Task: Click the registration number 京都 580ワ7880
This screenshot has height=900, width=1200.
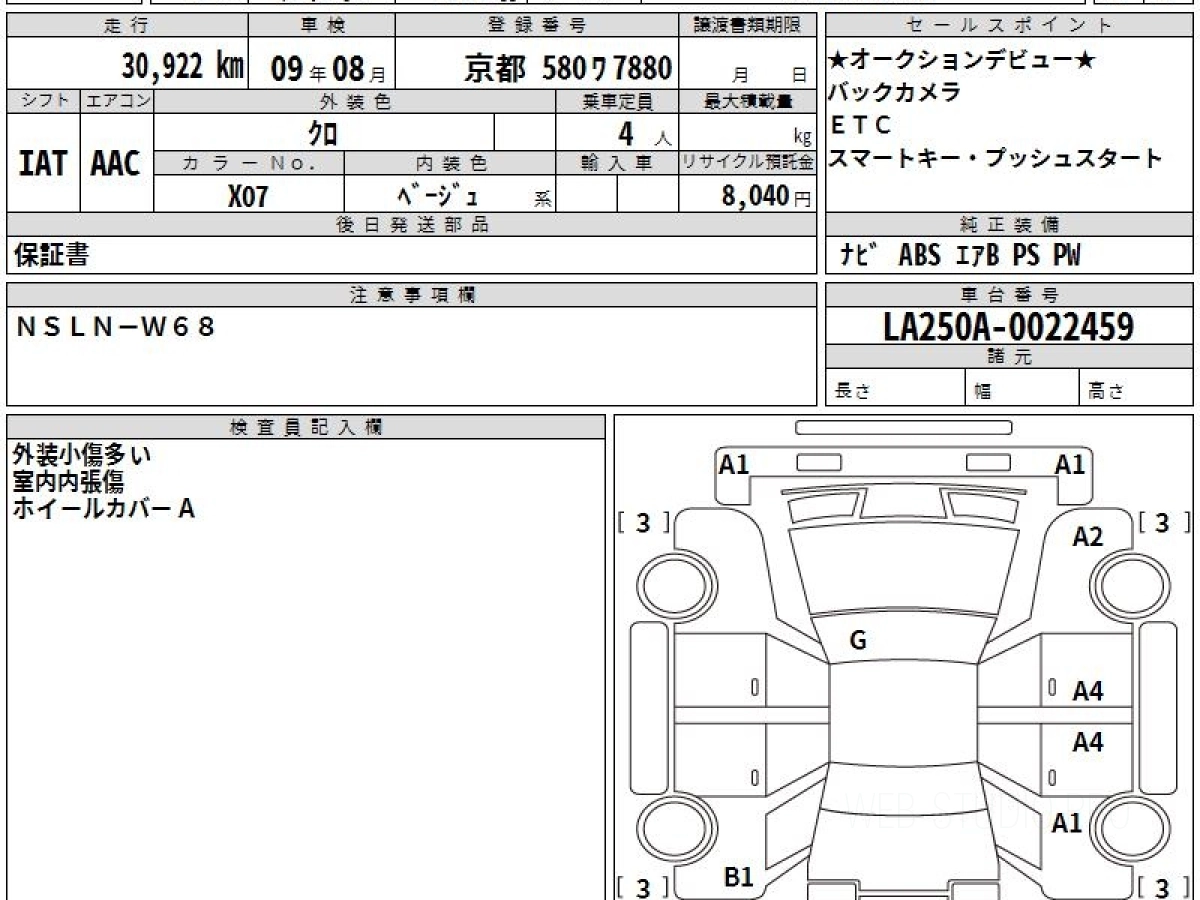Action: click(567, 68)
